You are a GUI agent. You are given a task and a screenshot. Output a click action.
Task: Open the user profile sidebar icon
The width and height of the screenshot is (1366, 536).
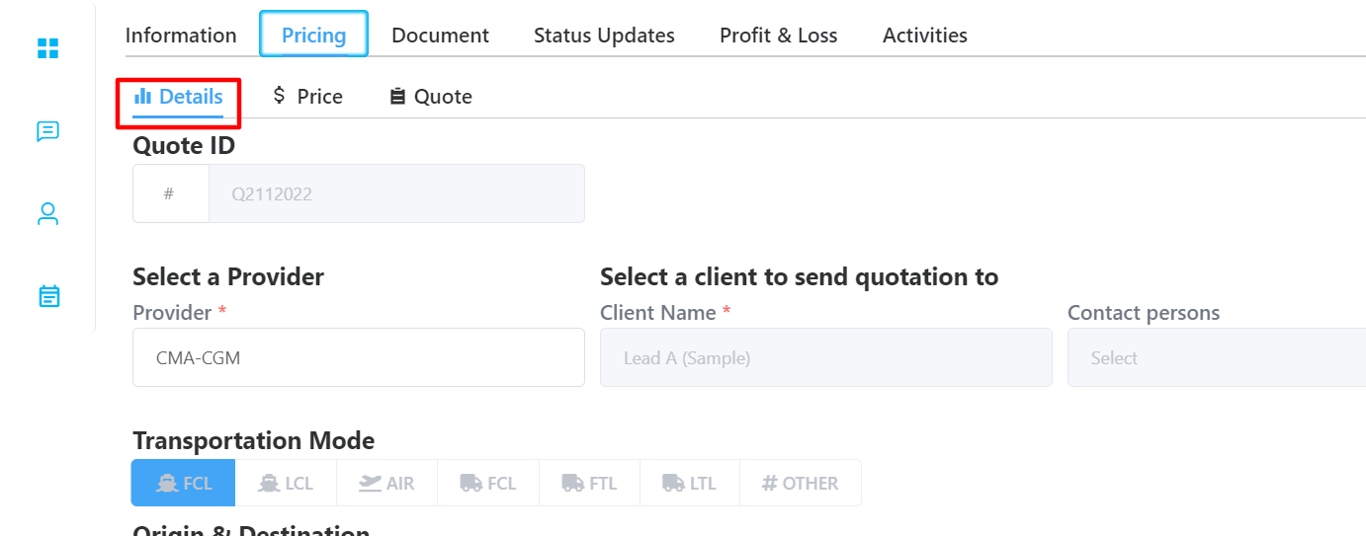click(x=48, y=214)
